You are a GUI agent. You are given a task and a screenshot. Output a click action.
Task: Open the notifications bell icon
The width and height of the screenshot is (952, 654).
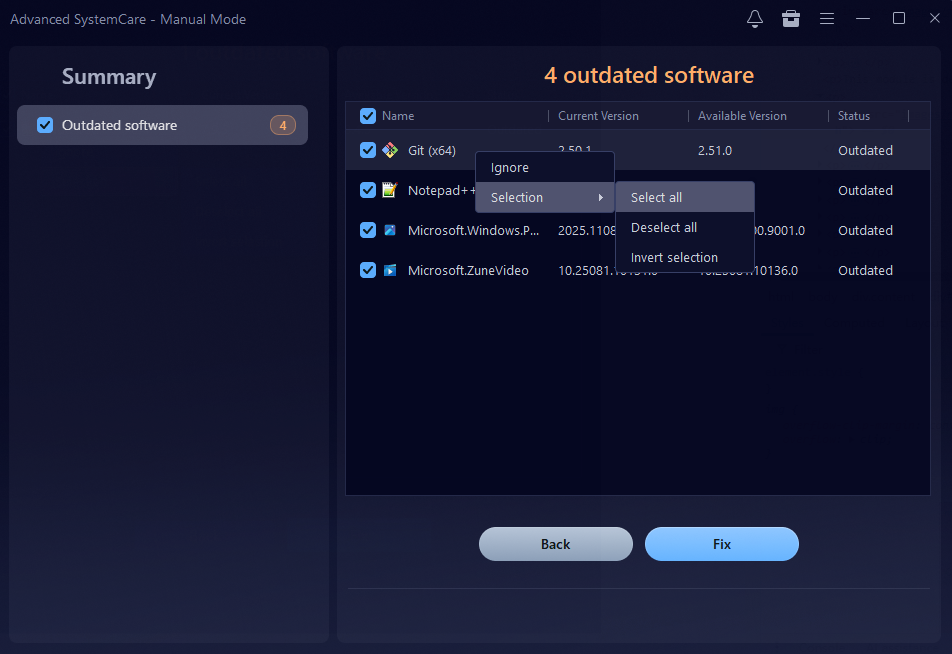pos(755,19)
